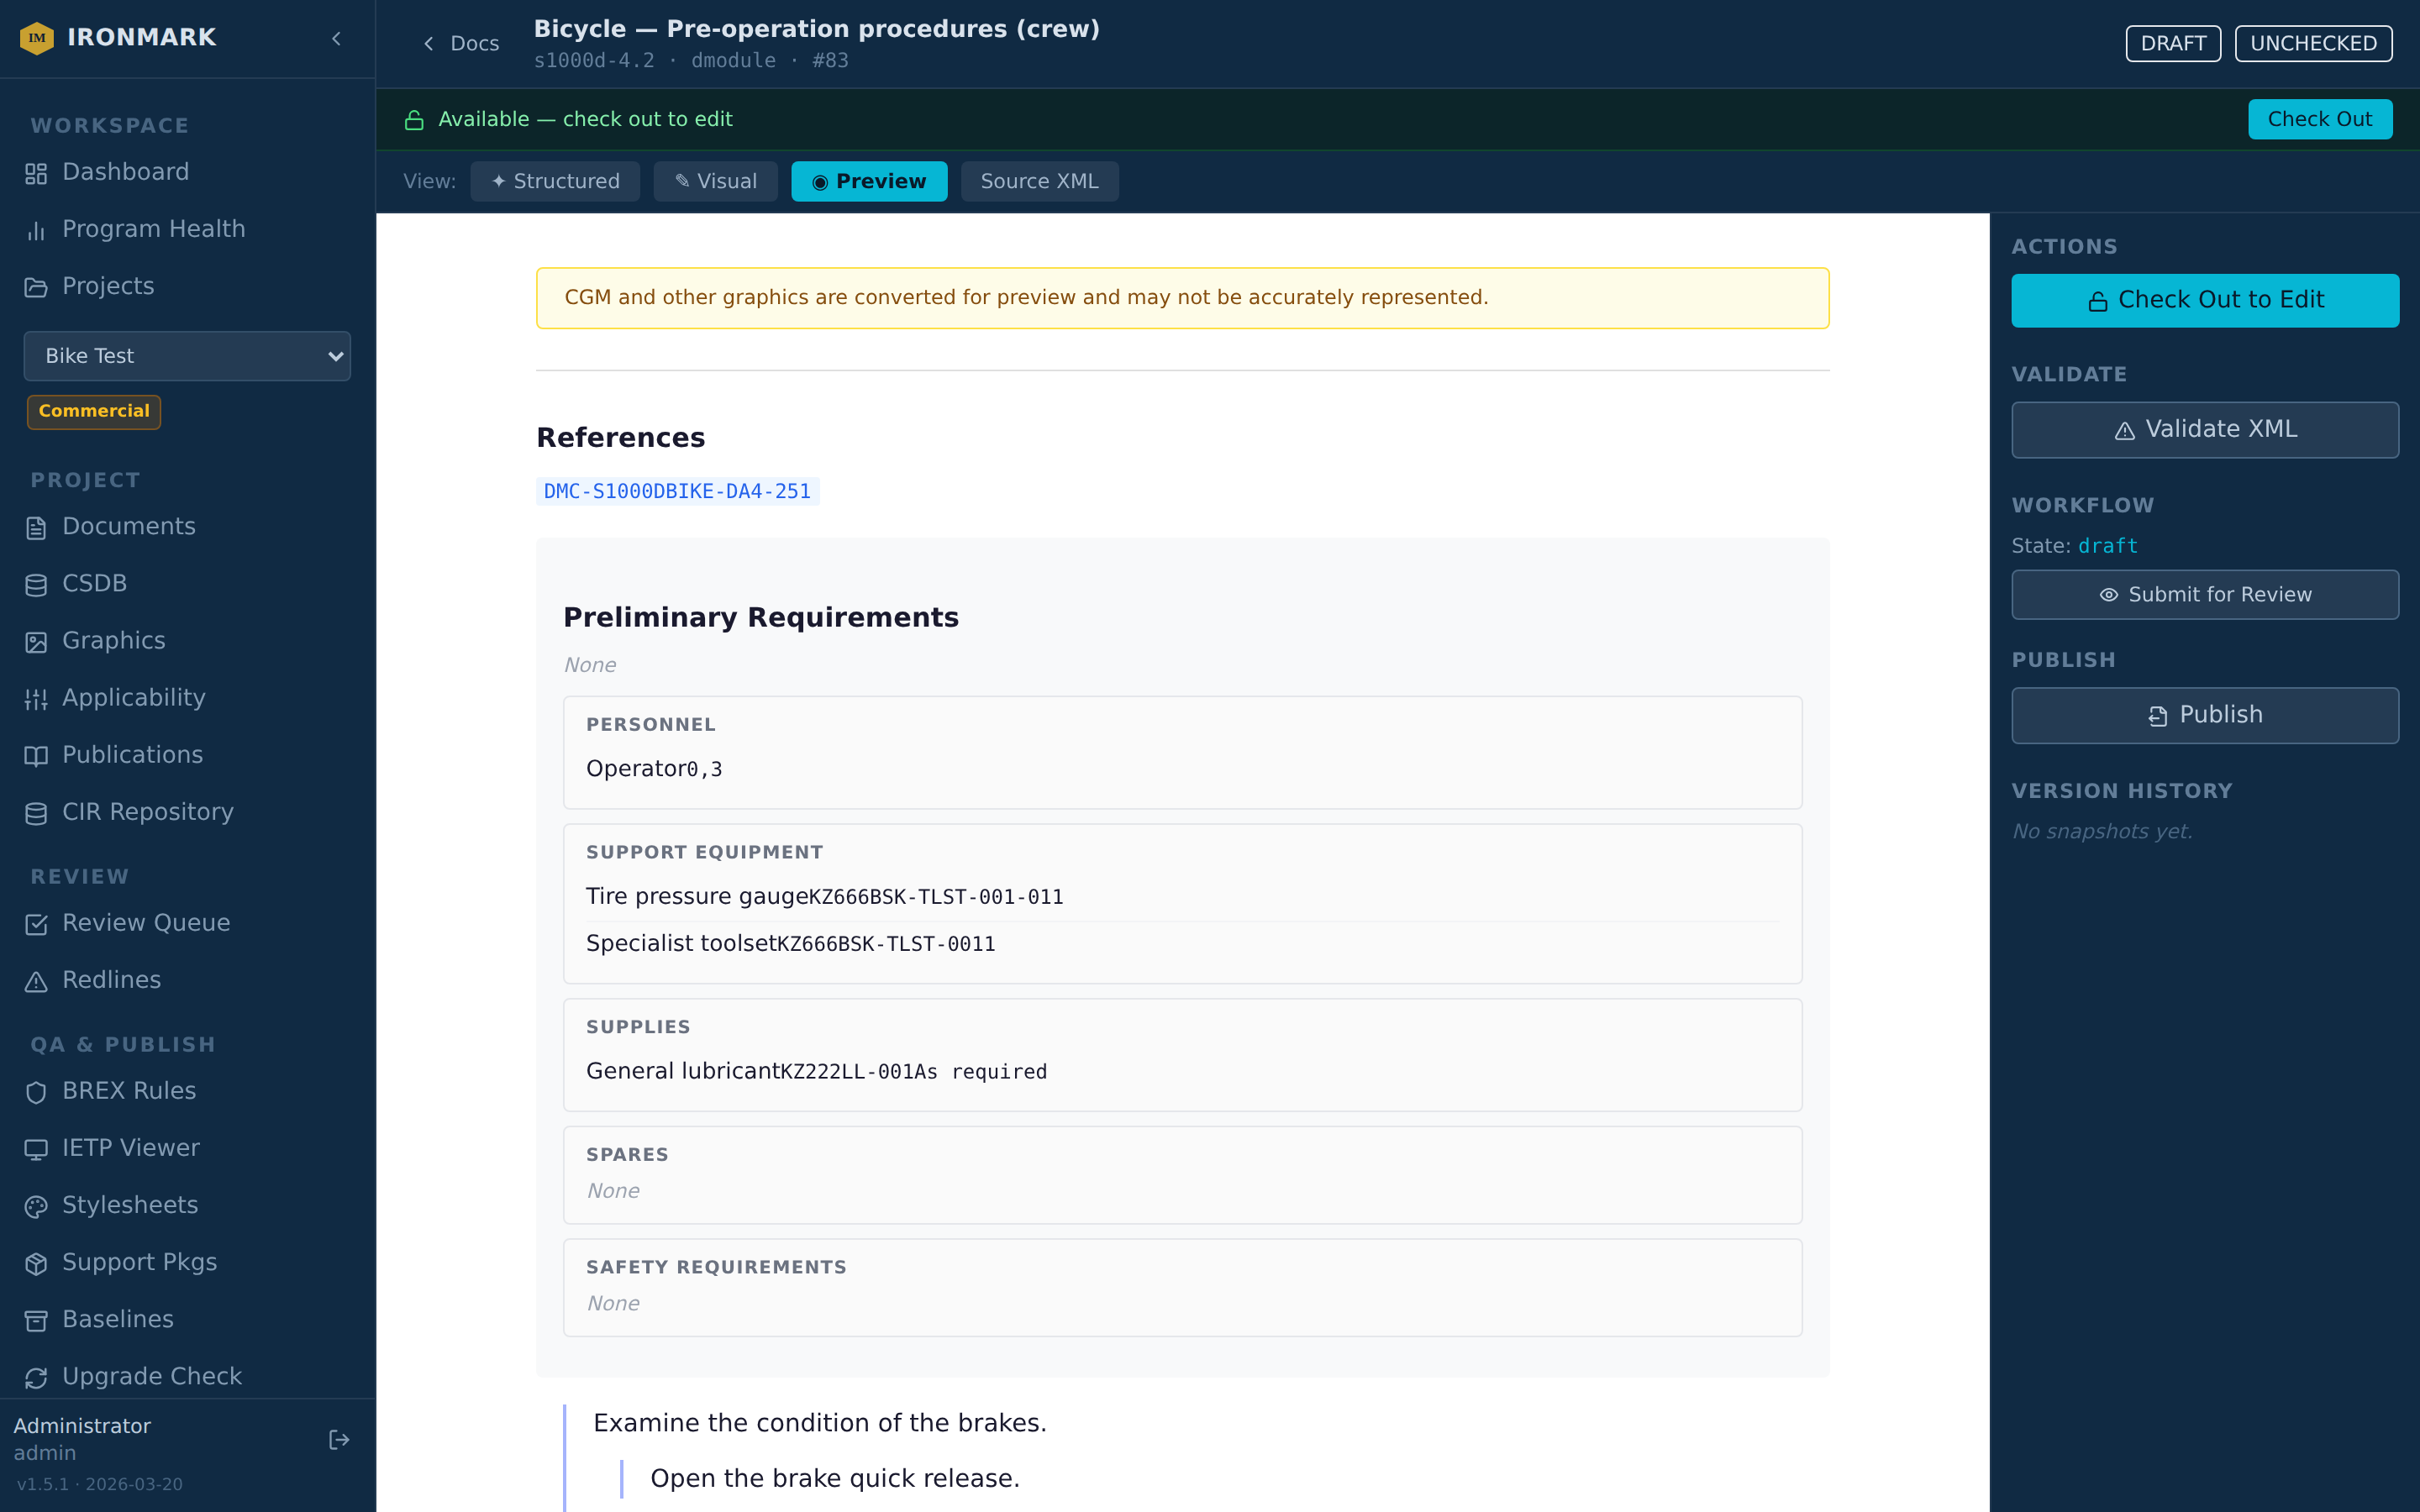Image resolution: width=2420 pixels, height=1512 pixels.
Task: Open the DMC-S1000DBIKE-DA4-251 reference link
Action: pos(677,491)
